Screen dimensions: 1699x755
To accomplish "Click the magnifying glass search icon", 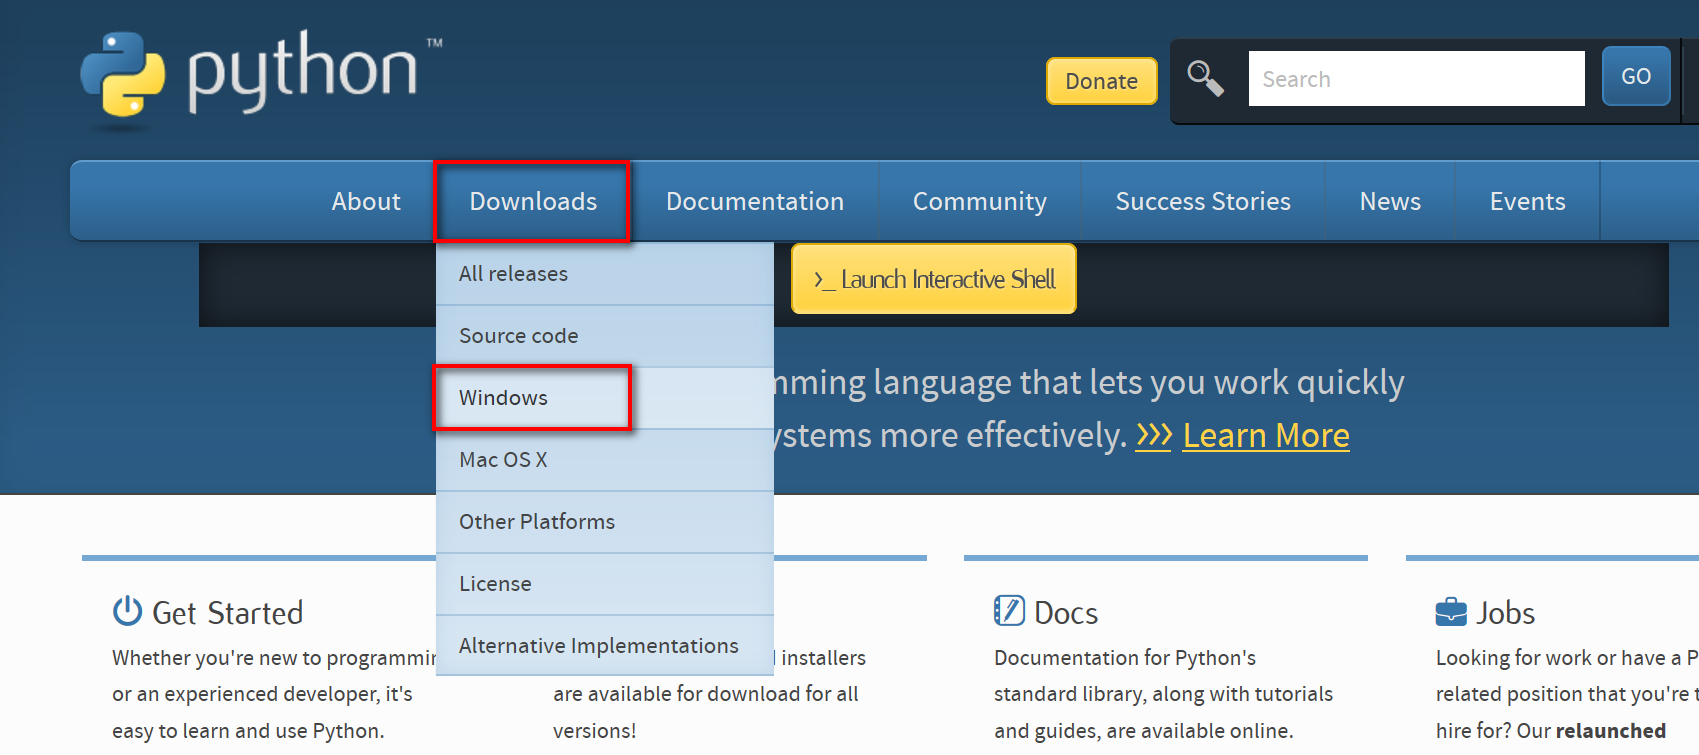I will pos(1205,78).
